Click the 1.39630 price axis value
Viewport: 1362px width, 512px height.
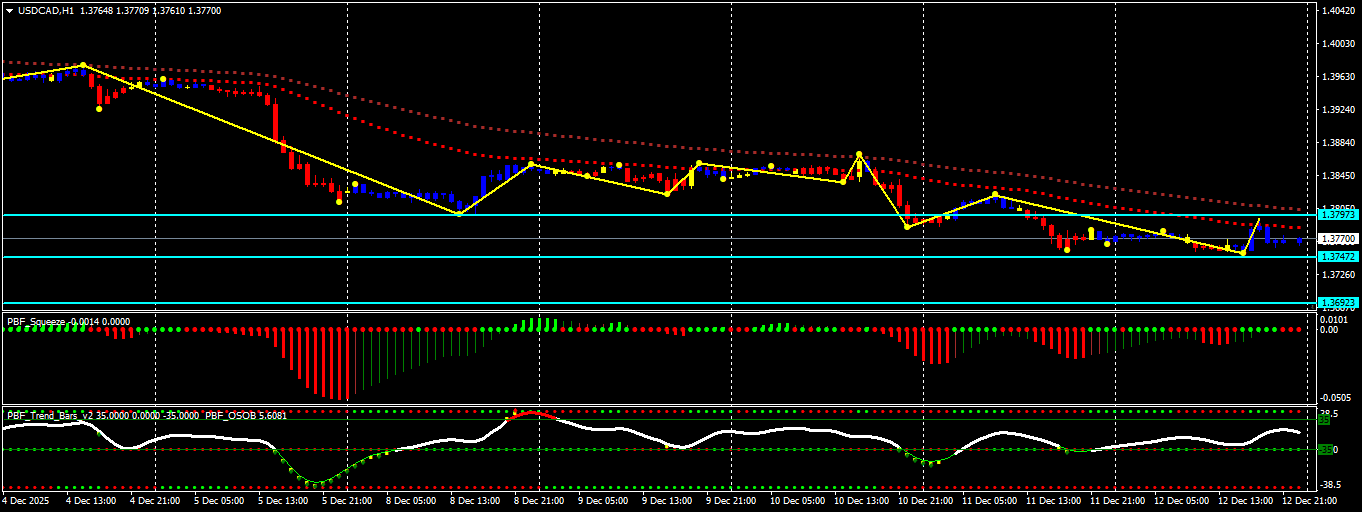[1339, 77]
